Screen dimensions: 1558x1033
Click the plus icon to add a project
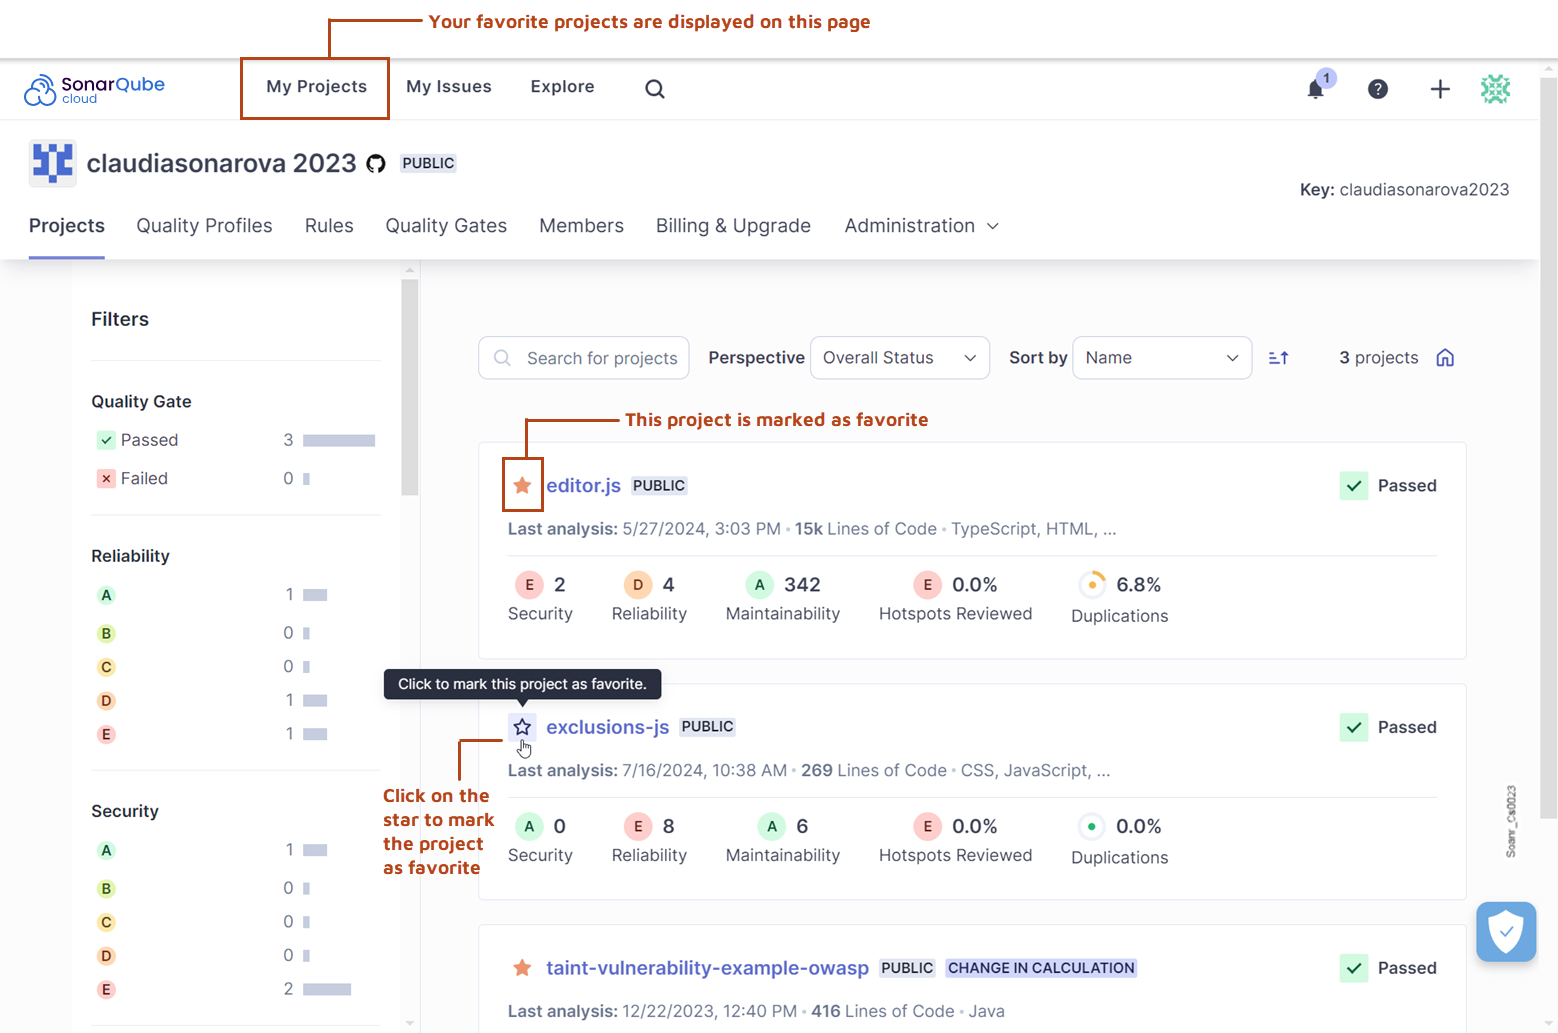(x=1440, y=89)
